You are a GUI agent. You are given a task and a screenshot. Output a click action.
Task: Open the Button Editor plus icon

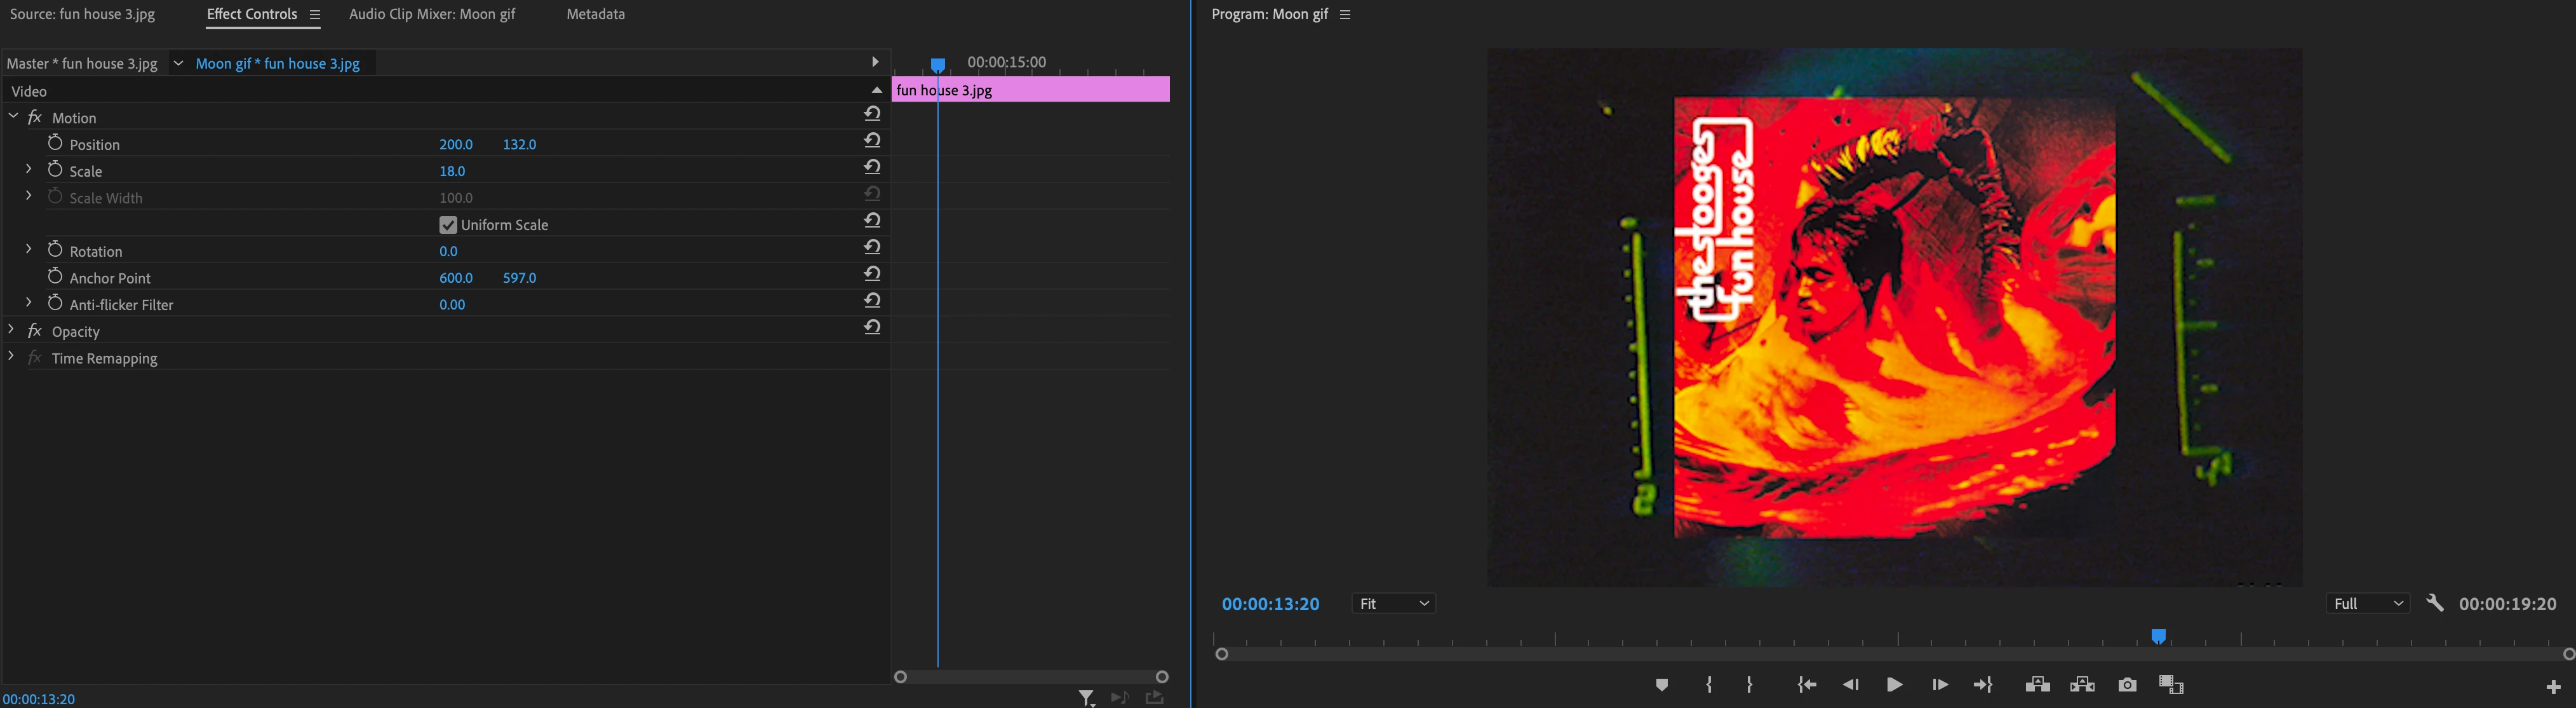point(2553,687)
